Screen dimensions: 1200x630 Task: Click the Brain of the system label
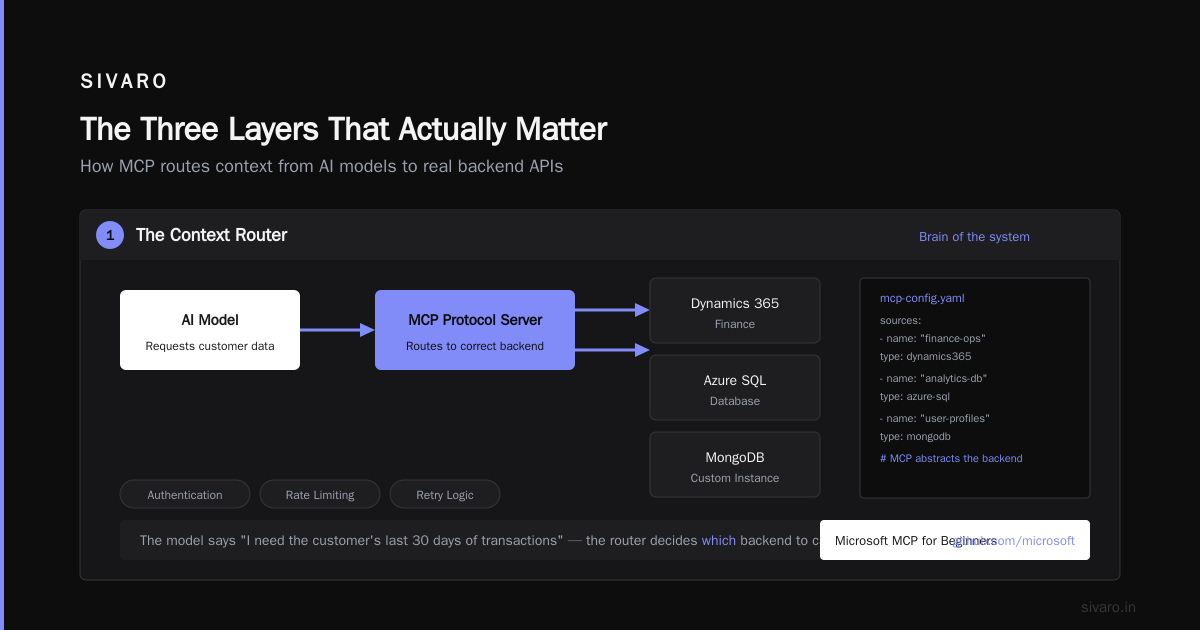[974, 237]
